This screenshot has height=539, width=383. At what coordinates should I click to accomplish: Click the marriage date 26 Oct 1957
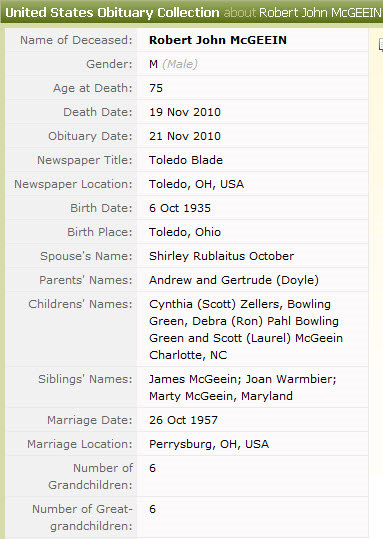click(183, 420)
